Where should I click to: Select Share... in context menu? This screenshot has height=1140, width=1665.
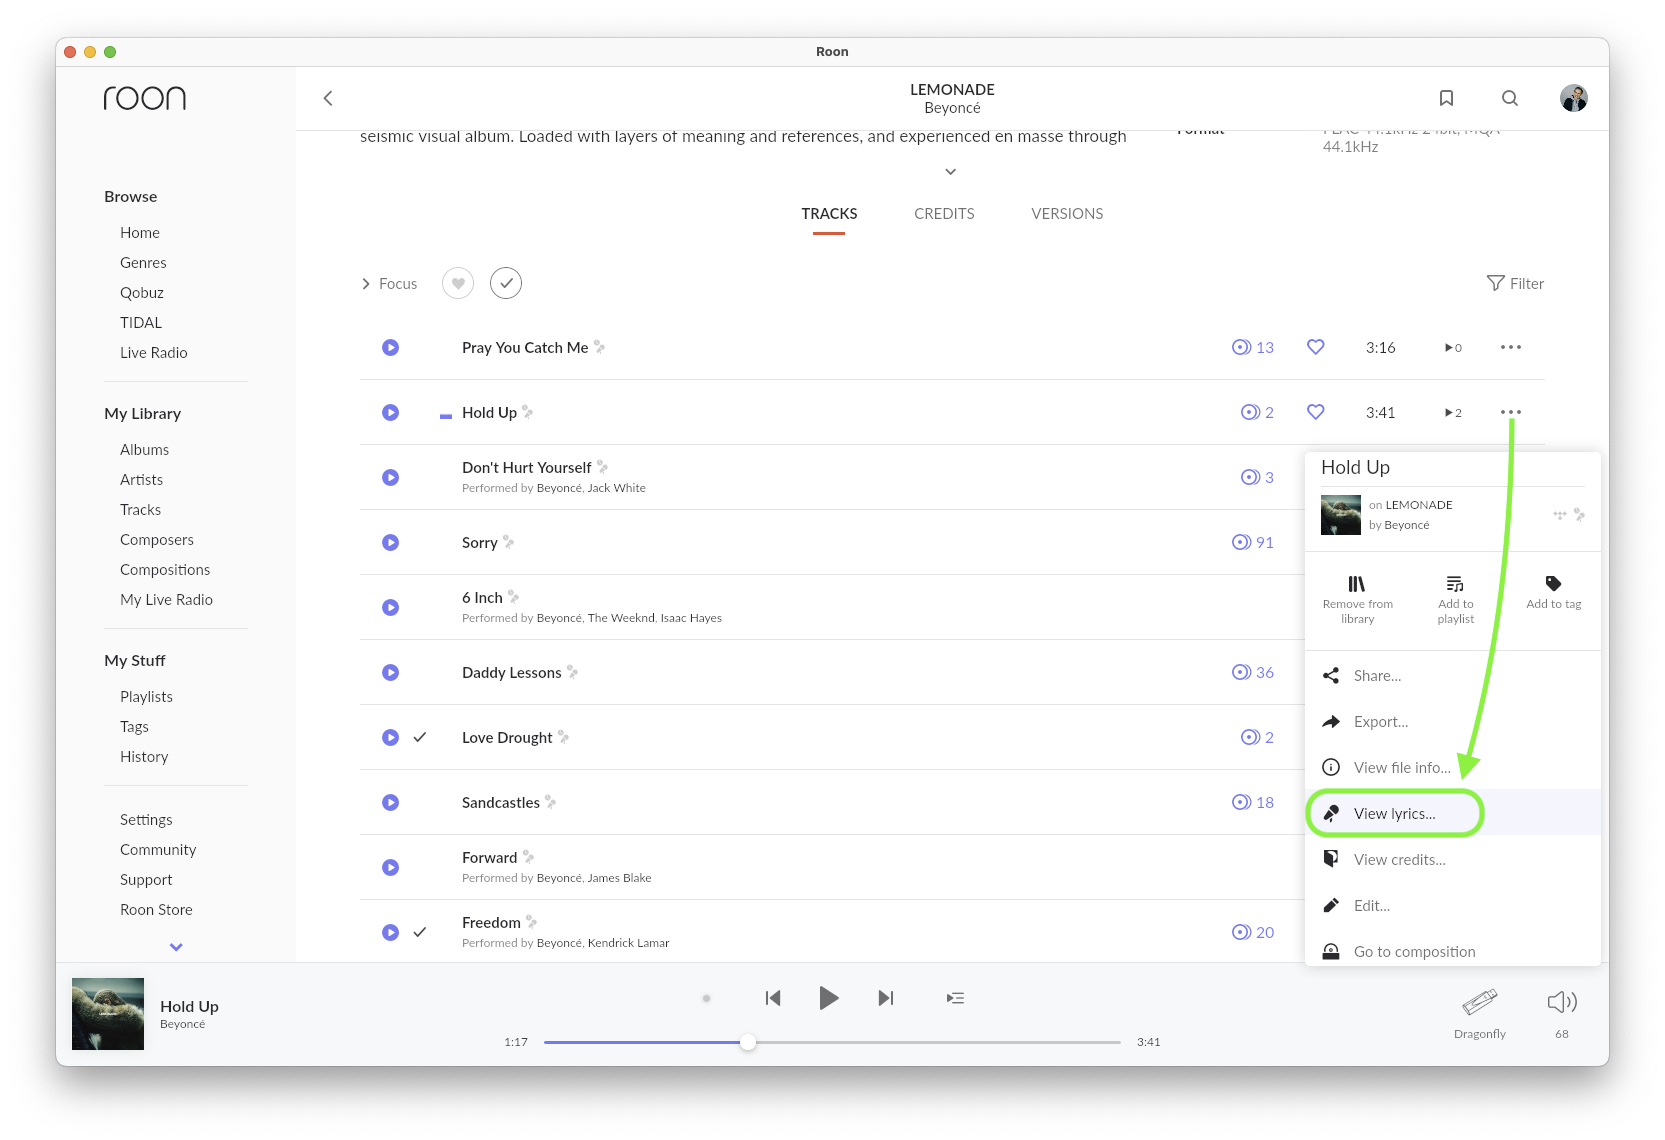tap(1453, 676)
